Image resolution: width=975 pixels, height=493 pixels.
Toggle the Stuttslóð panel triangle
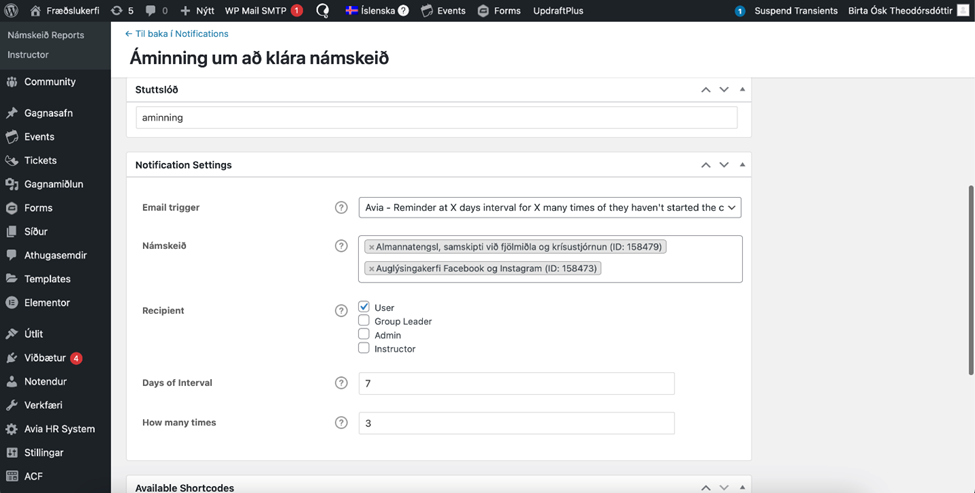tap(742, 89)
